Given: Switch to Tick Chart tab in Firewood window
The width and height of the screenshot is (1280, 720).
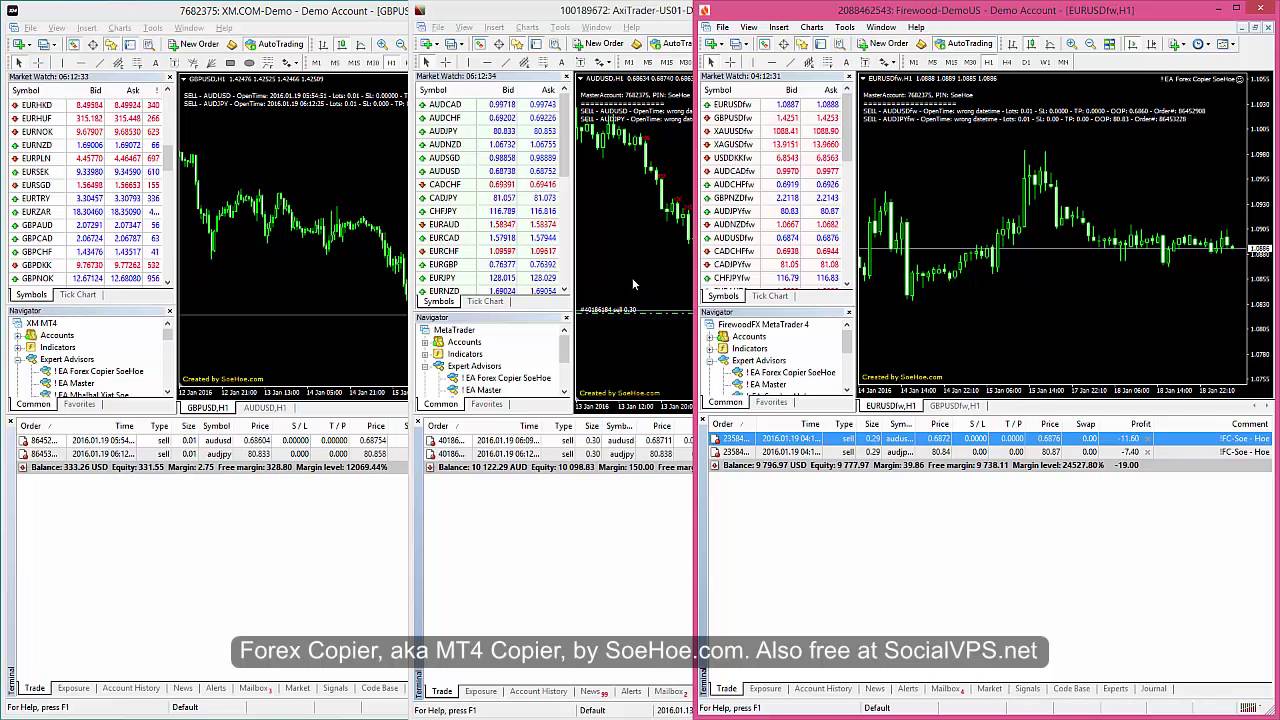Looking at the screenshot, I should tap(770, 296).
